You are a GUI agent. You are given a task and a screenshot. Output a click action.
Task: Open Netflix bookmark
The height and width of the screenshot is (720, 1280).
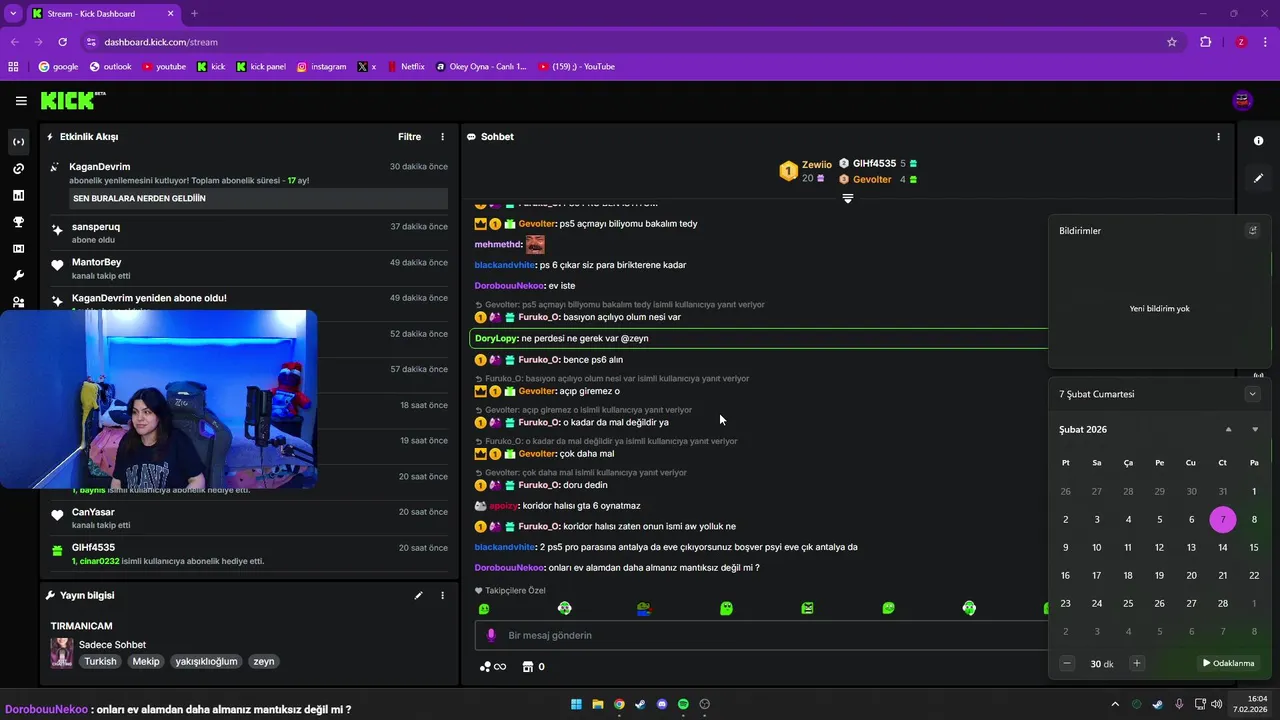pyautogui.click(x=405, y=67)
